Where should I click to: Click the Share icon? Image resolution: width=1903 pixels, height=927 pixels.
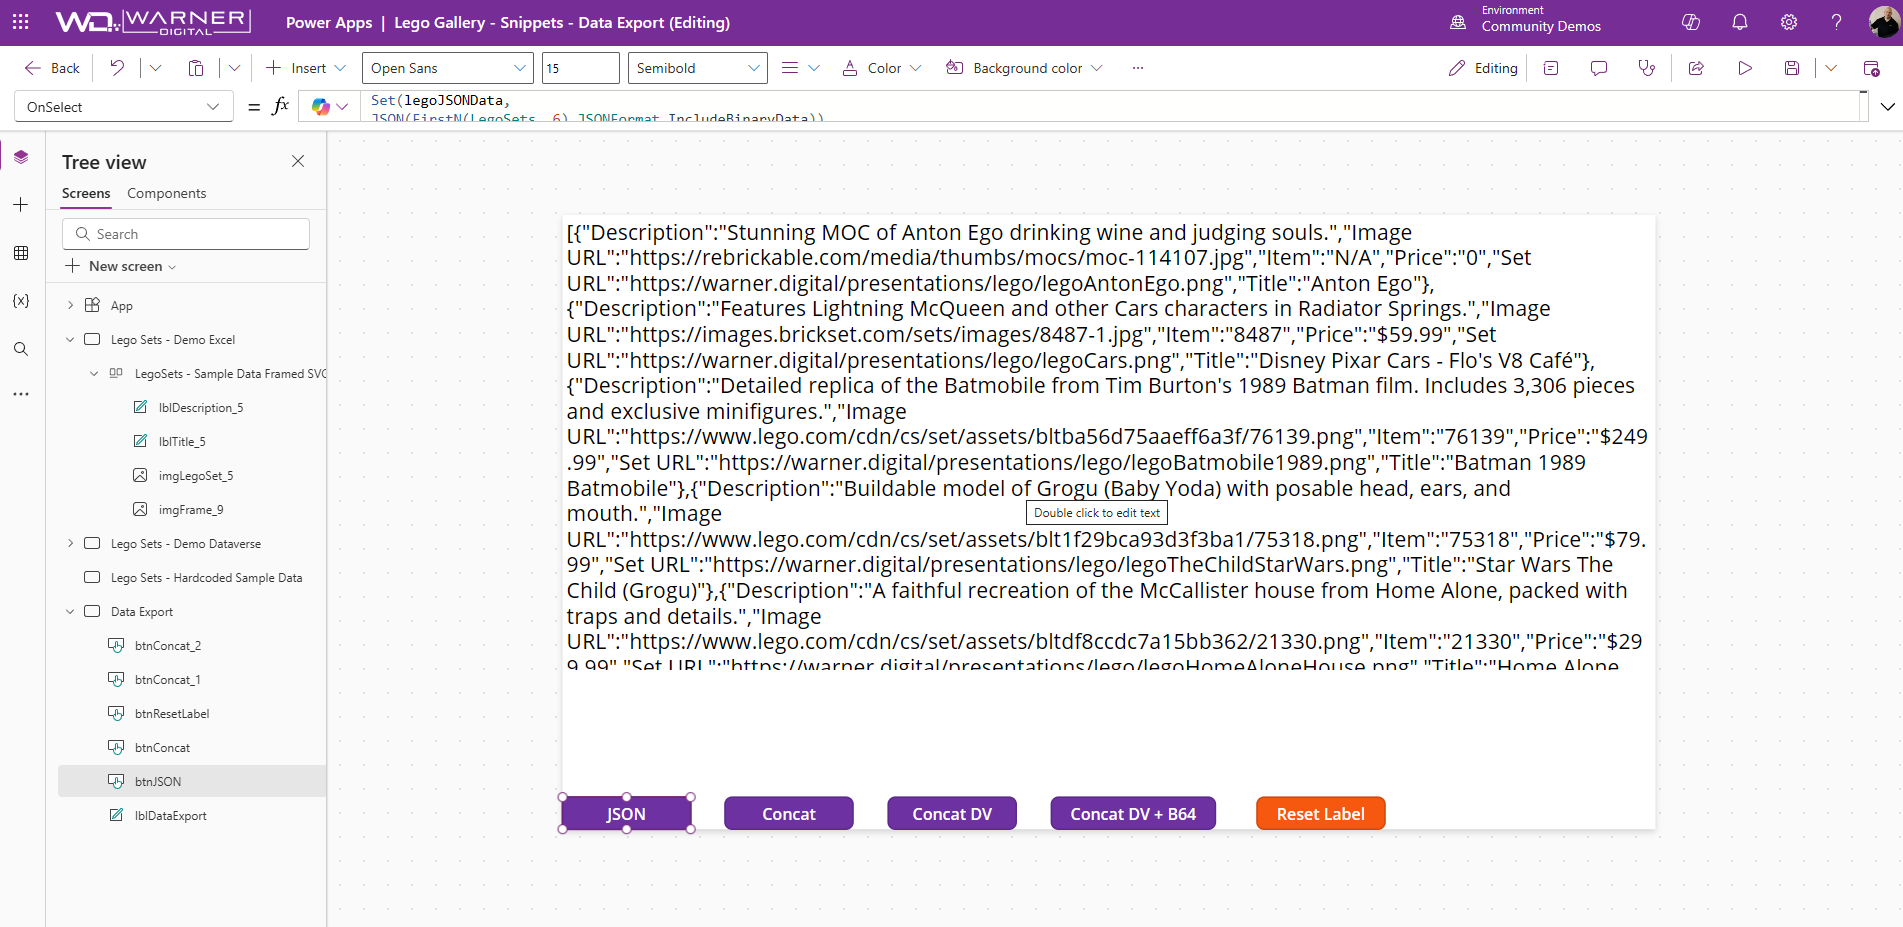click(1696, 68)
